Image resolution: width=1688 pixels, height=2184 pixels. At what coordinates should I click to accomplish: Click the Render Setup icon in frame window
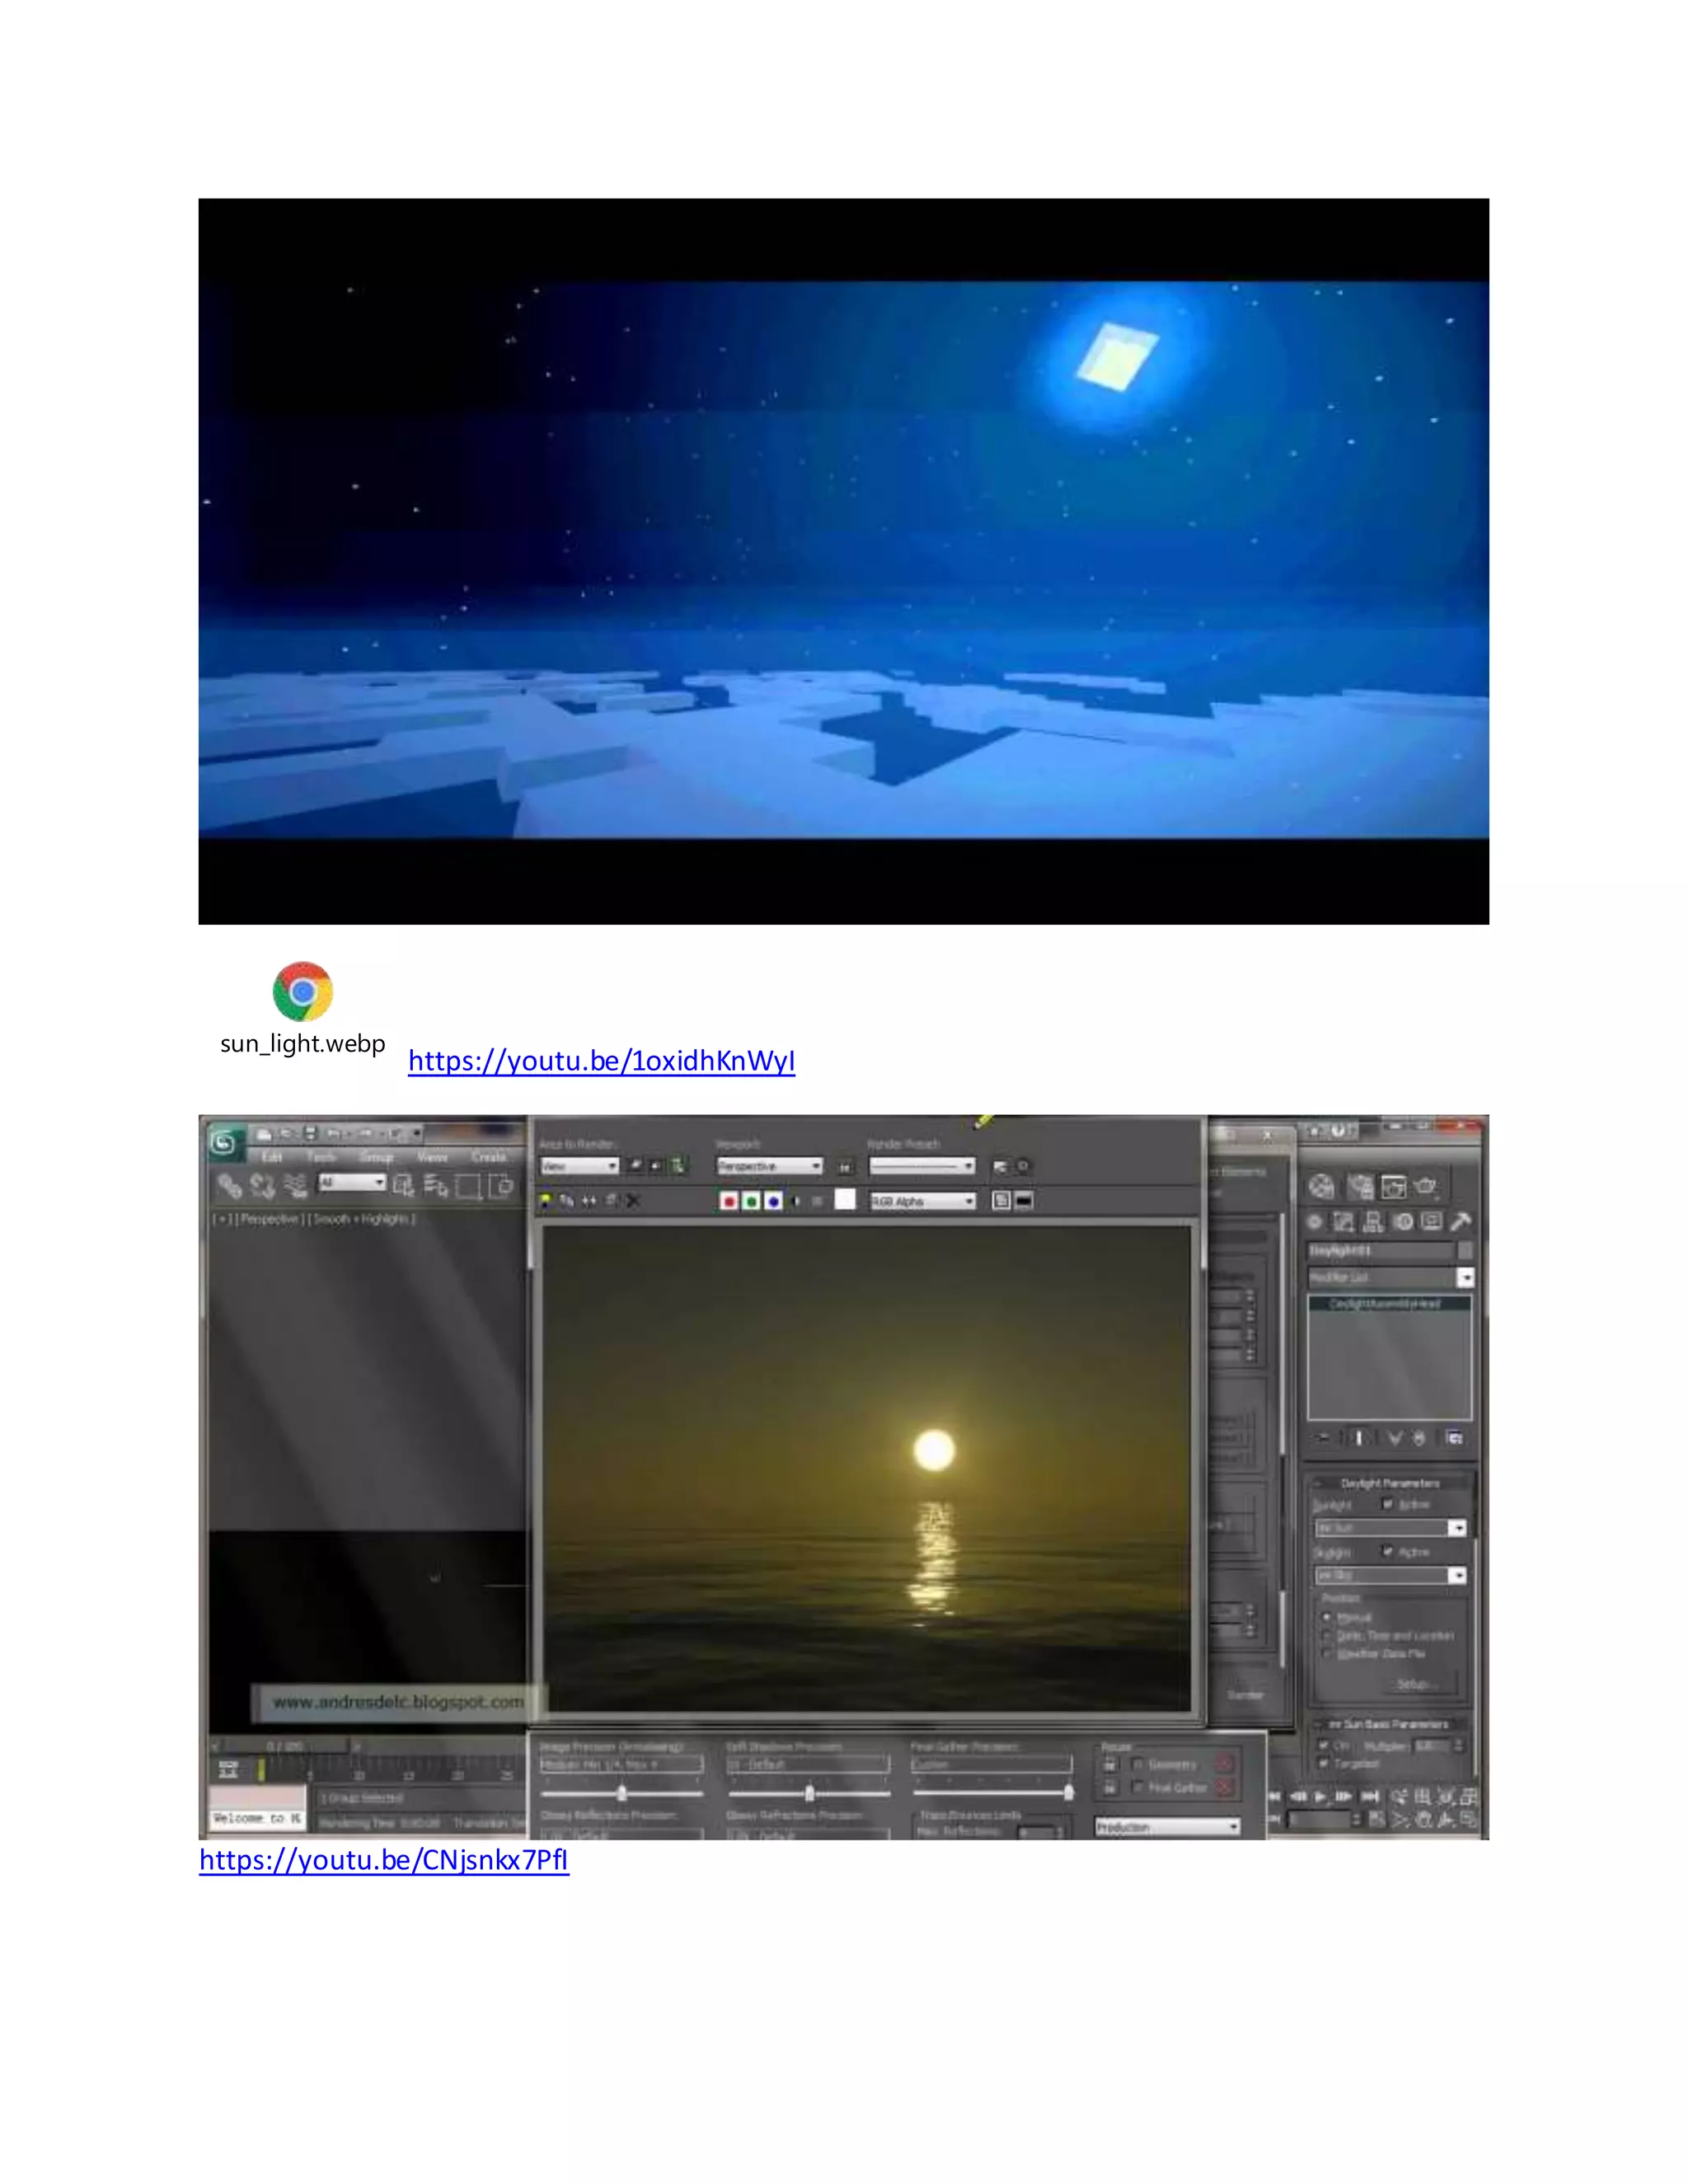point(1000,1167)
